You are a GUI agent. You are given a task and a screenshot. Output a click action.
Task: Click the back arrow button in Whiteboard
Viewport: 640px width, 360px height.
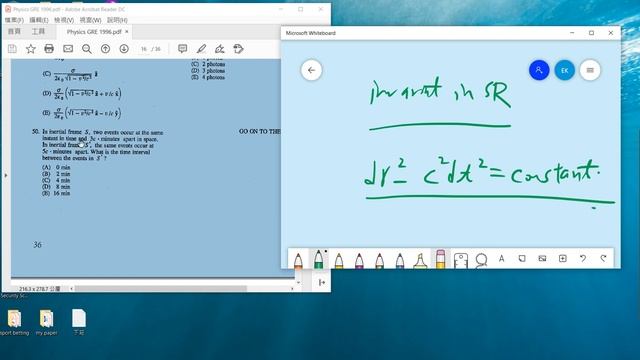point(311,70)
